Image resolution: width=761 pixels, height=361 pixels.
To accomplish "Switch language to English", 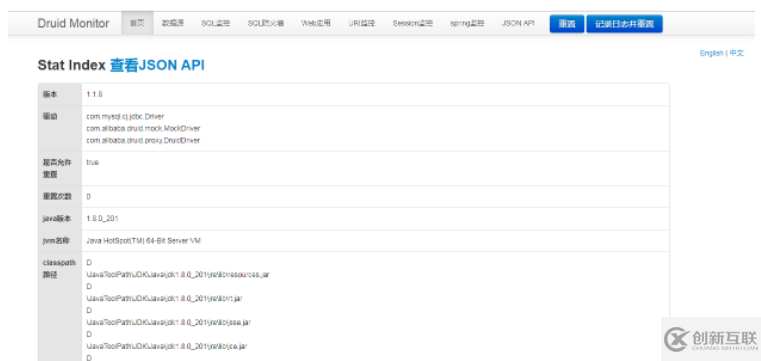I will (x=711, y=53).
